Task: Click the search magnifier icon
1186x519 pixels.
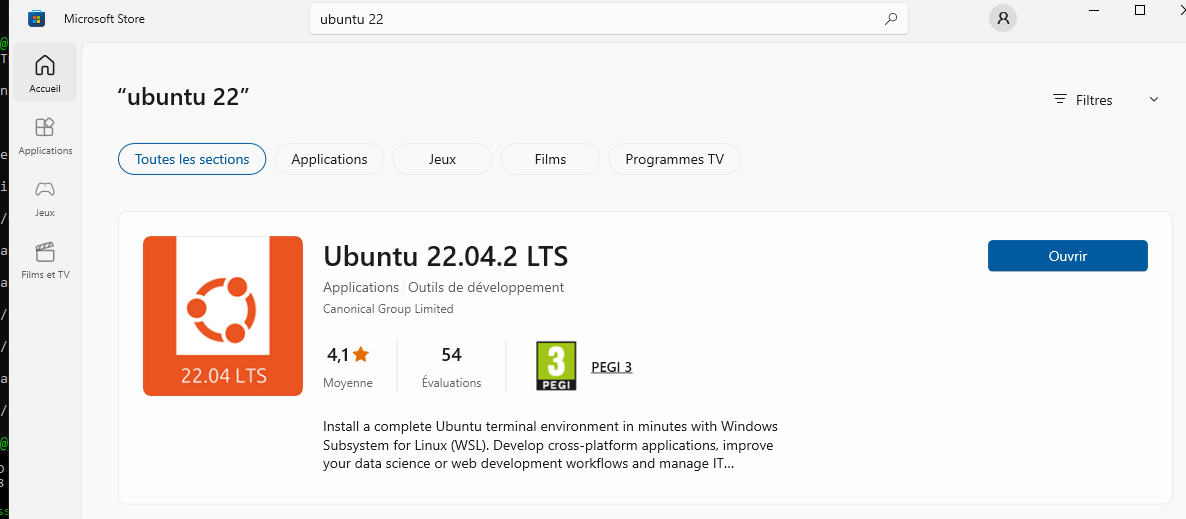Action: (x=890, y=19)
